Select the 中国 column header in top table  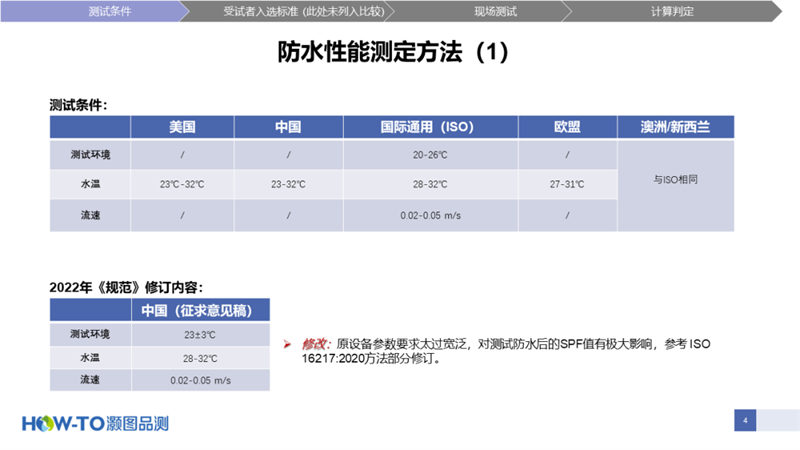(x=288, y=128)
